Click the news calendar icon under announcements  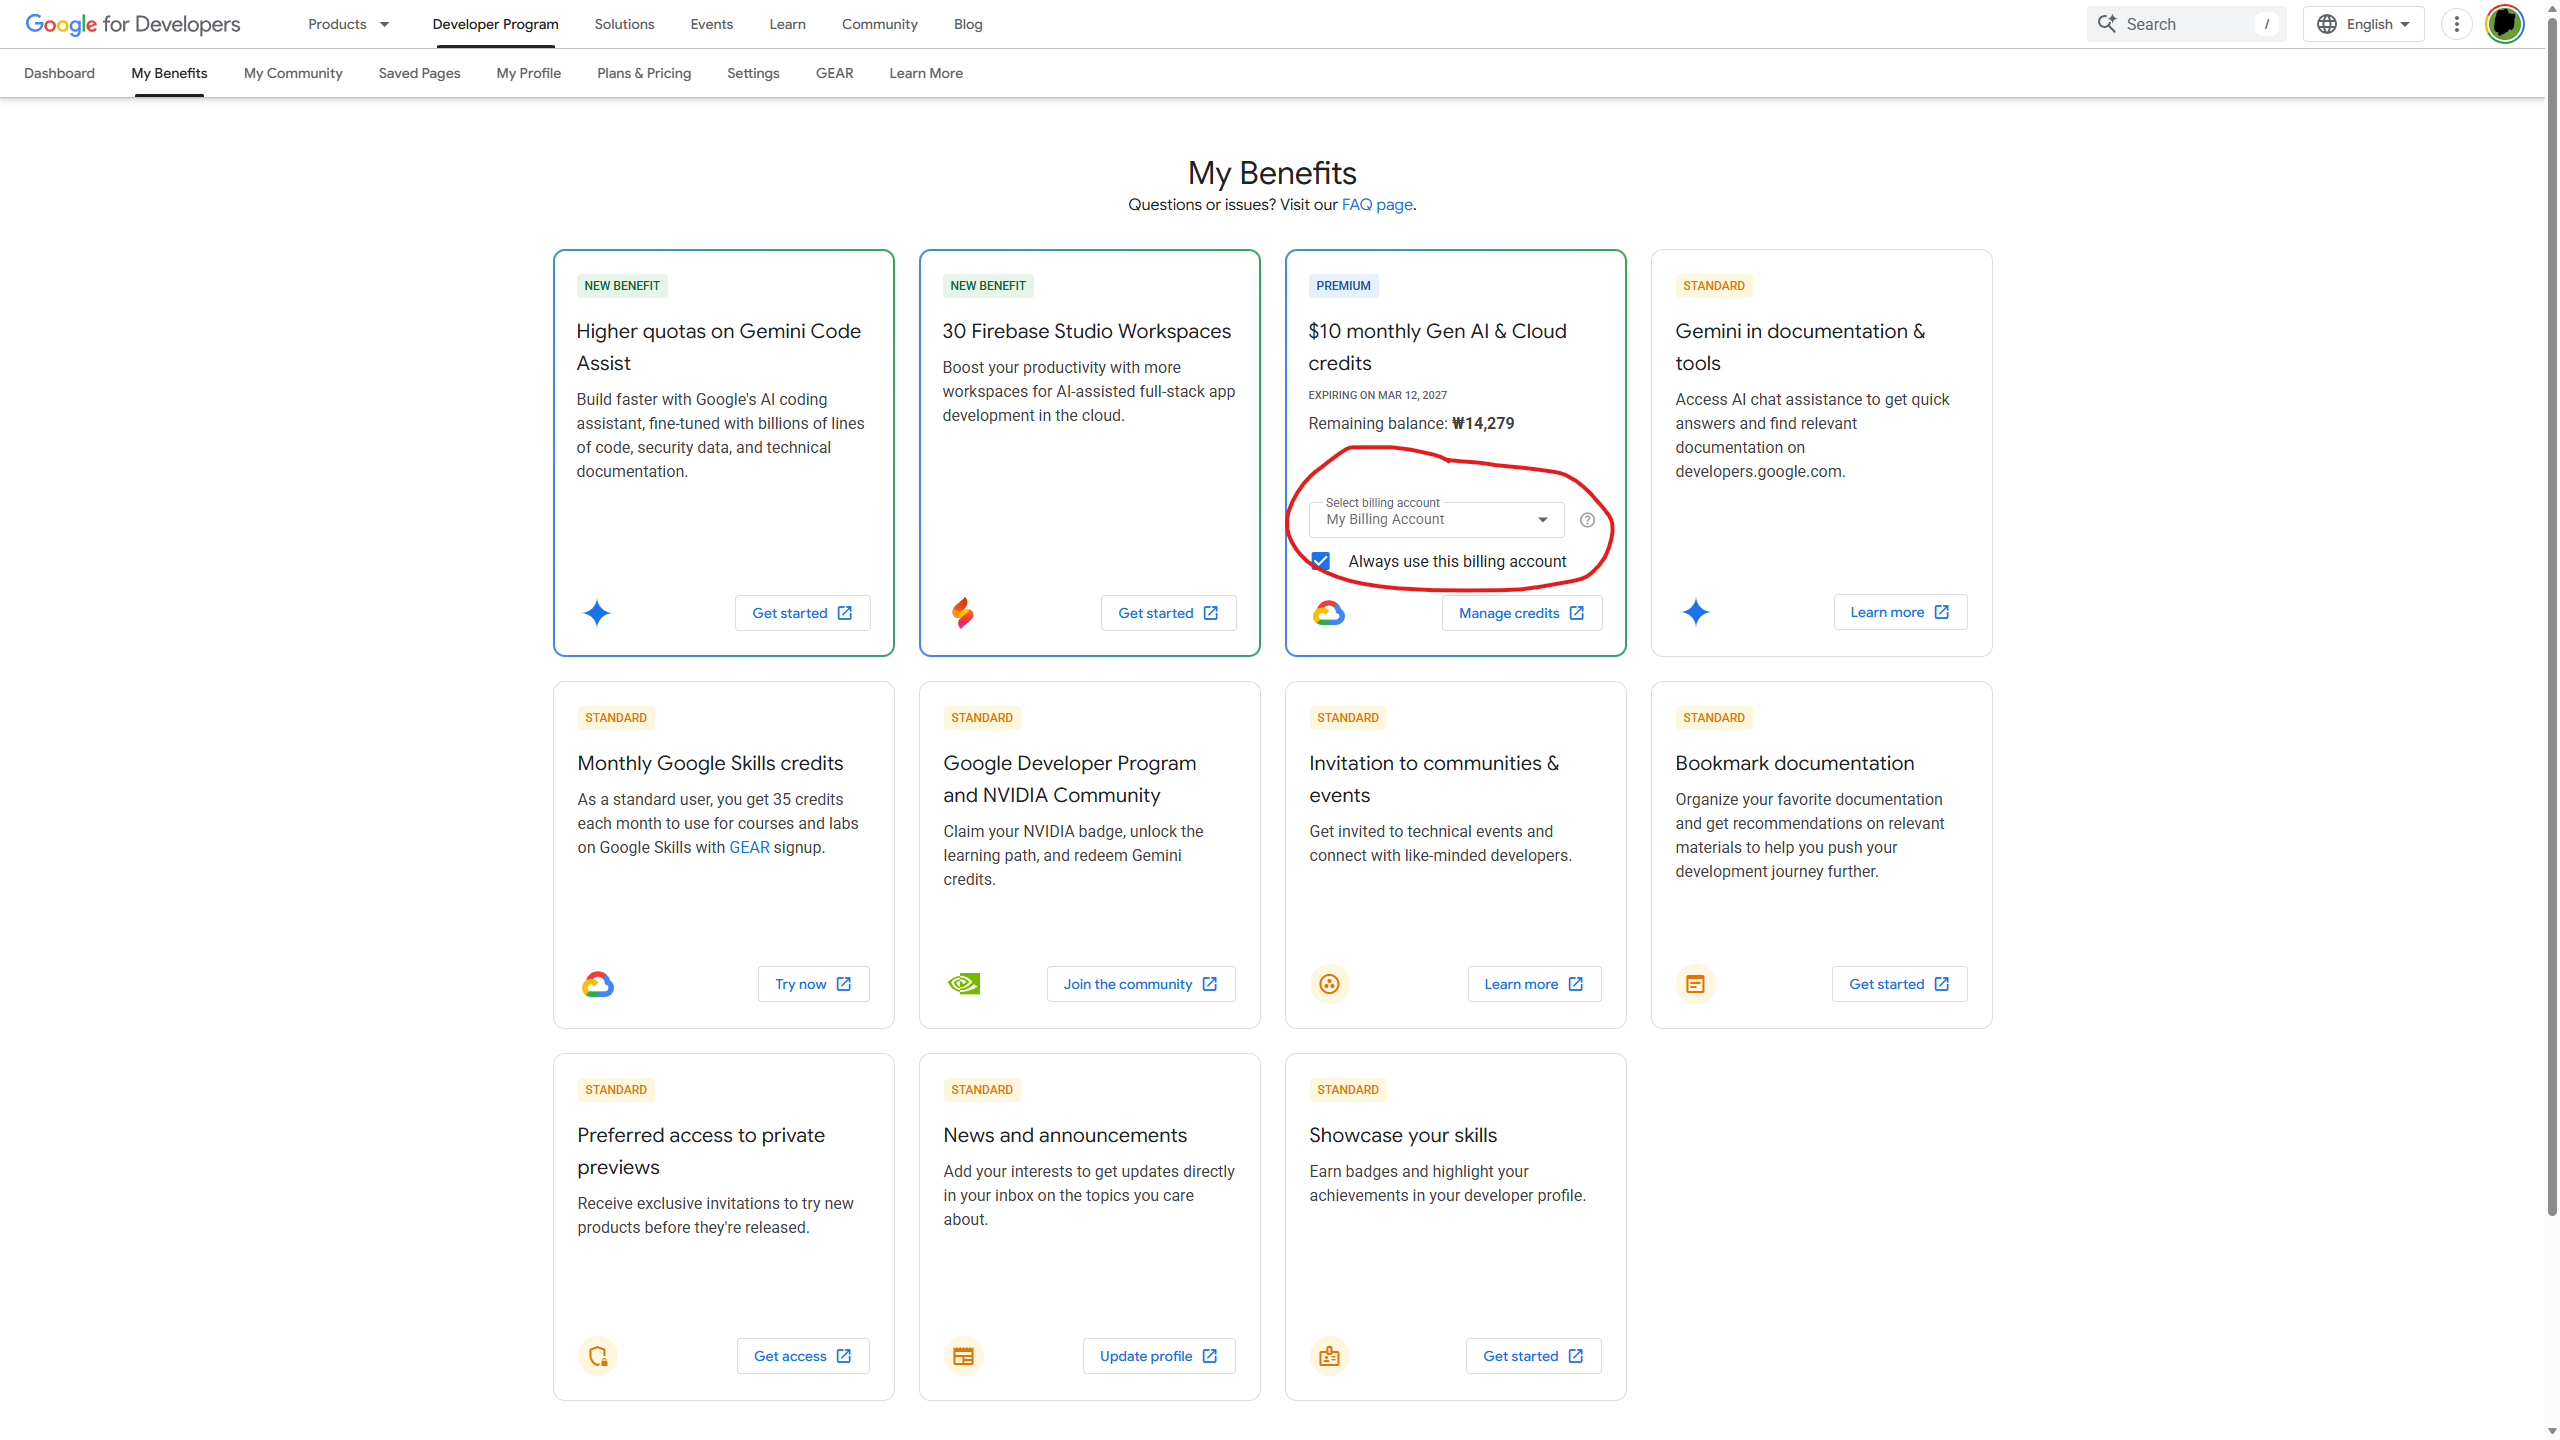click(963, 1356)
